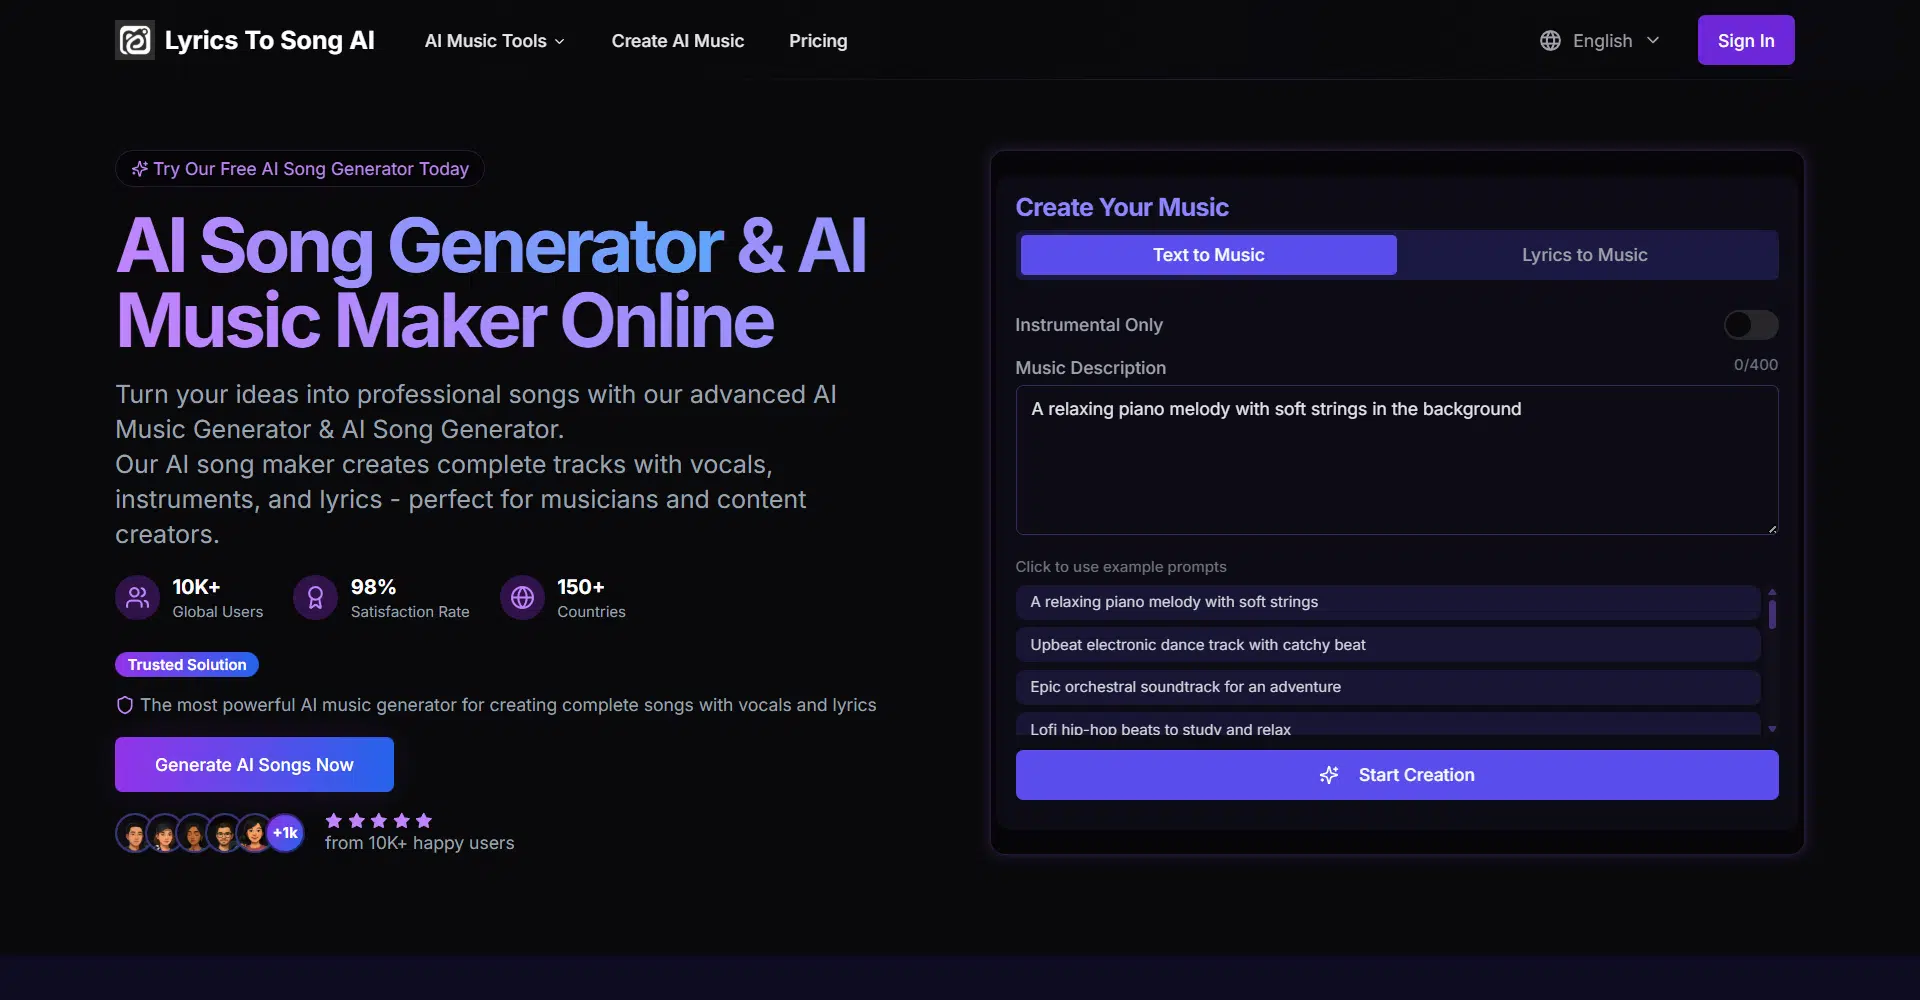Open the English language dropdown
This screenshot has width=1920, height=1000.
[x=1602, y=41]
